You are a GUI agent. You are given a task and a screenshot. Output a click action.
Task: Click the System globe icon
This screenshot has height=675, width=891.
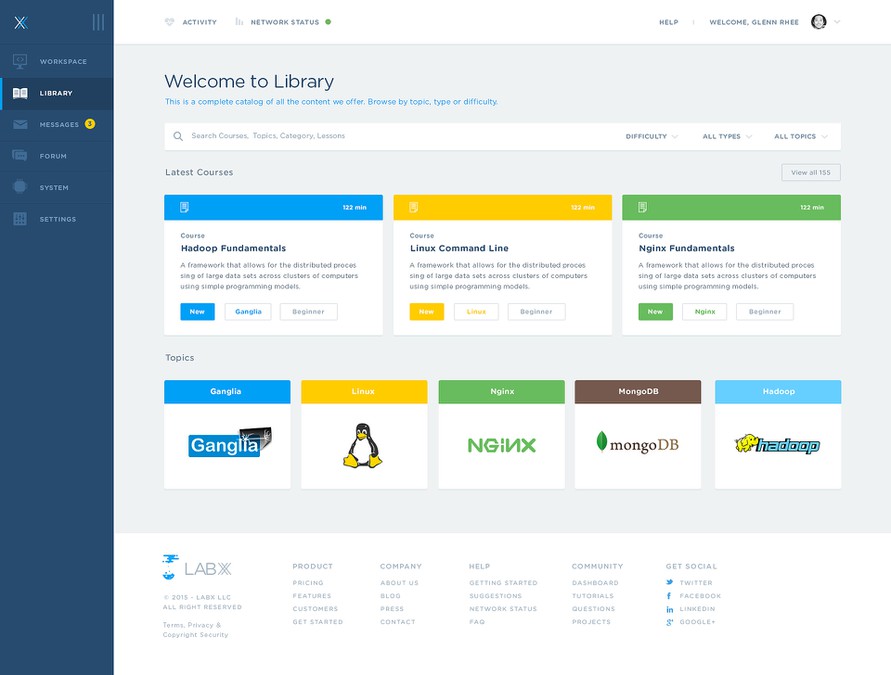point(20,187)
